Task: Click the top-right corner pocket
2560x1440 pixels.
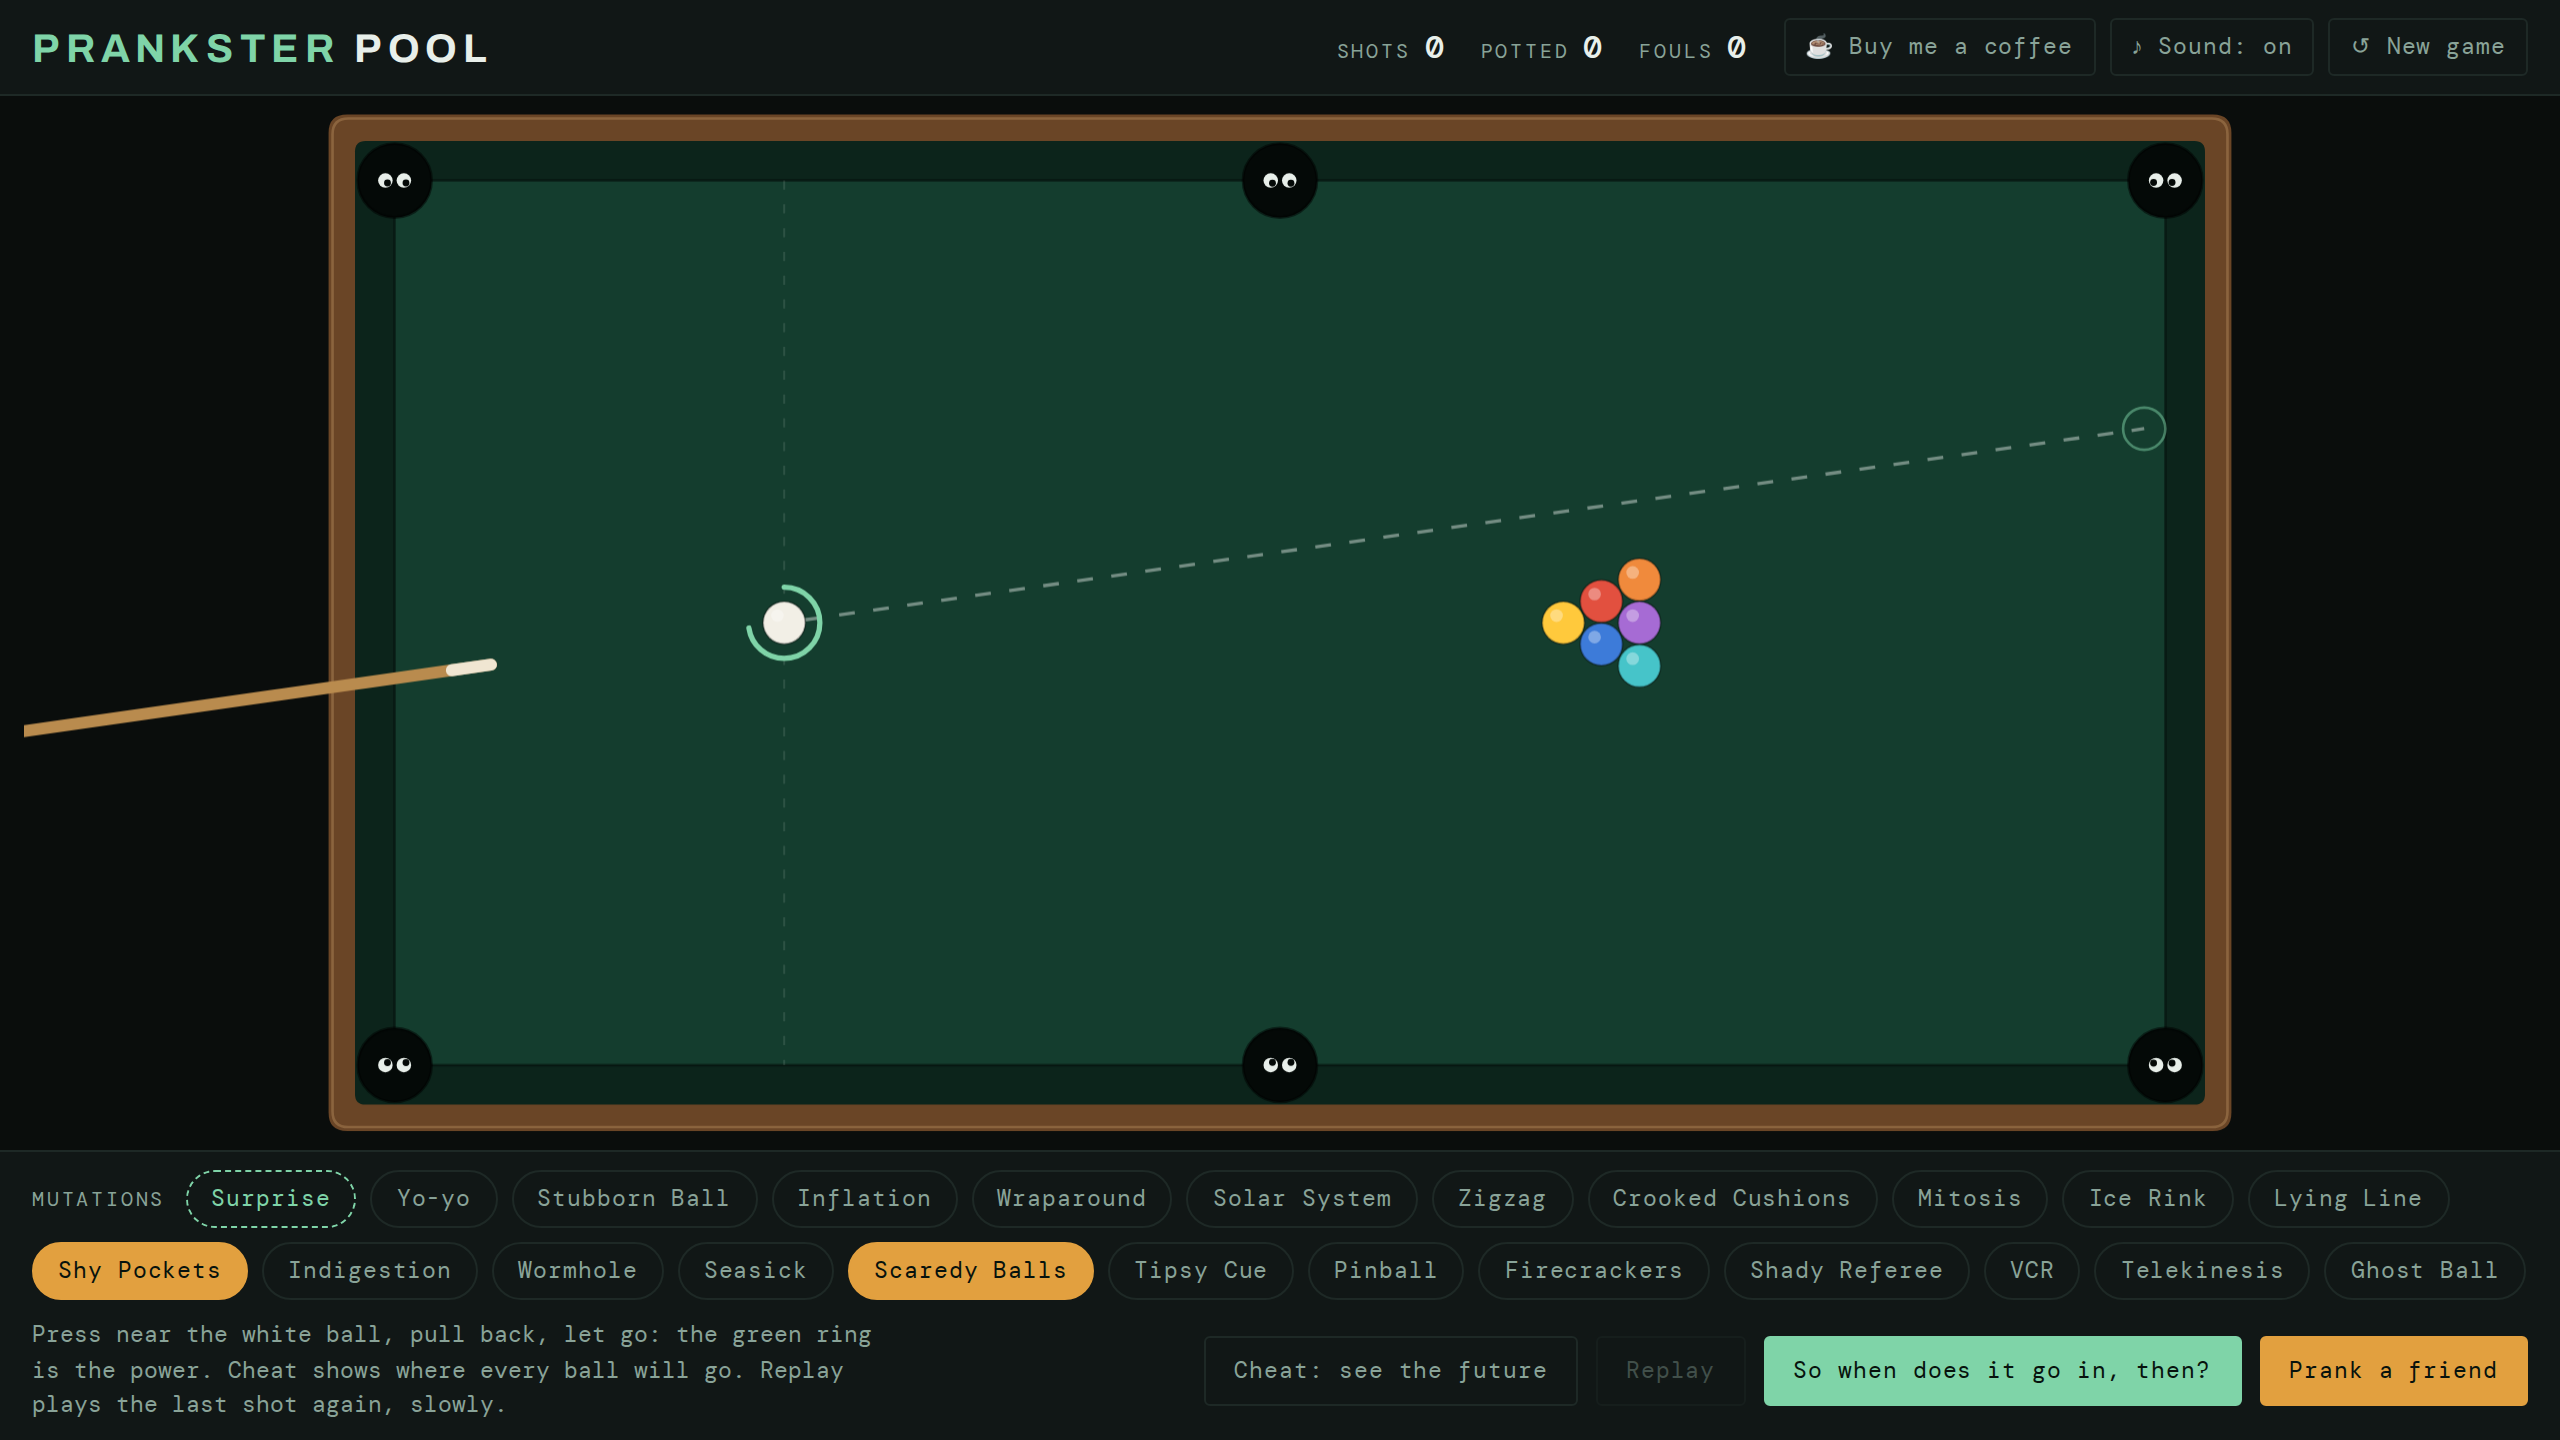Action: pyautogui.click(x=2165, y=181)
